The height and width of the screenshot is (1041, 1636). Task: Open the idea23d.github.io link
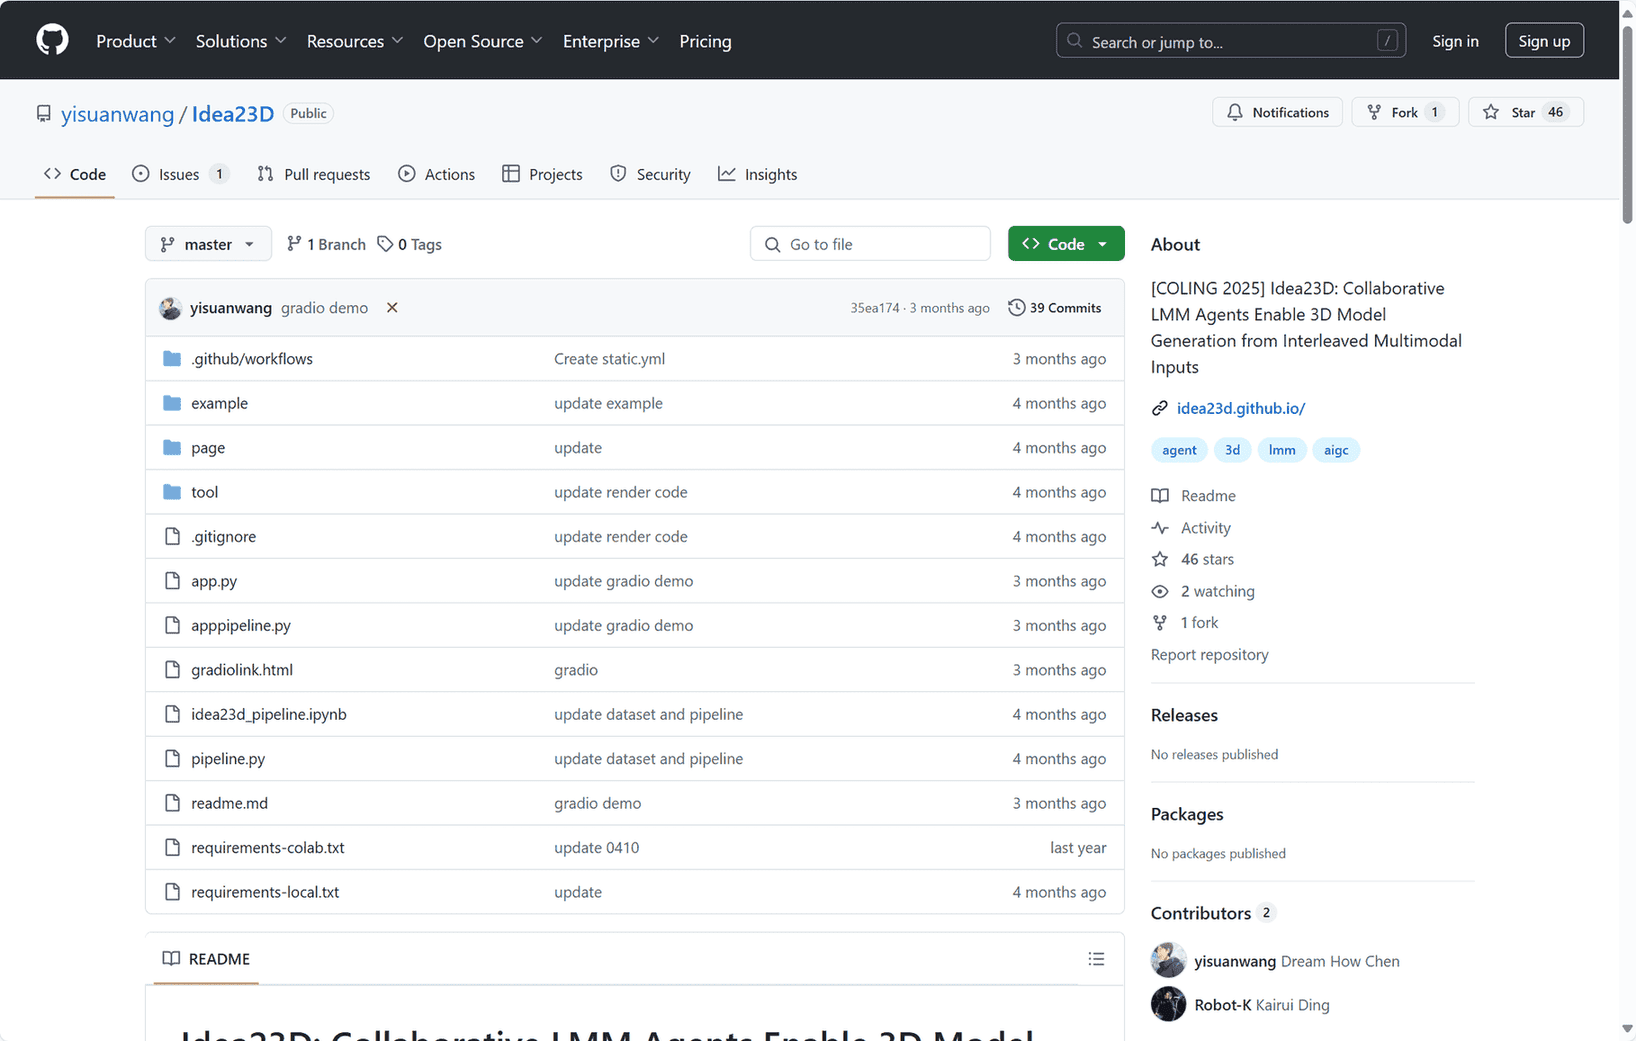1240,408
